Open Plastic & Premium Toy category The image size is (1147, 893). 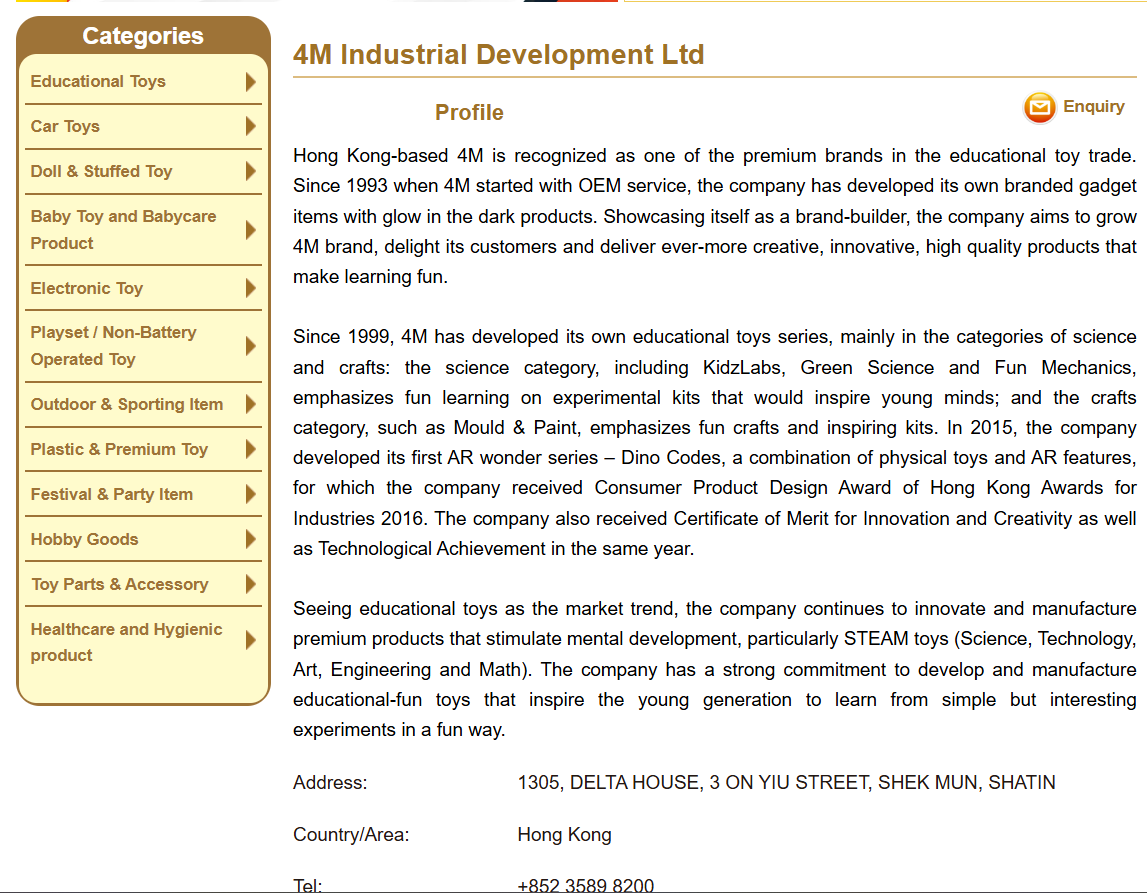[119, 449]
